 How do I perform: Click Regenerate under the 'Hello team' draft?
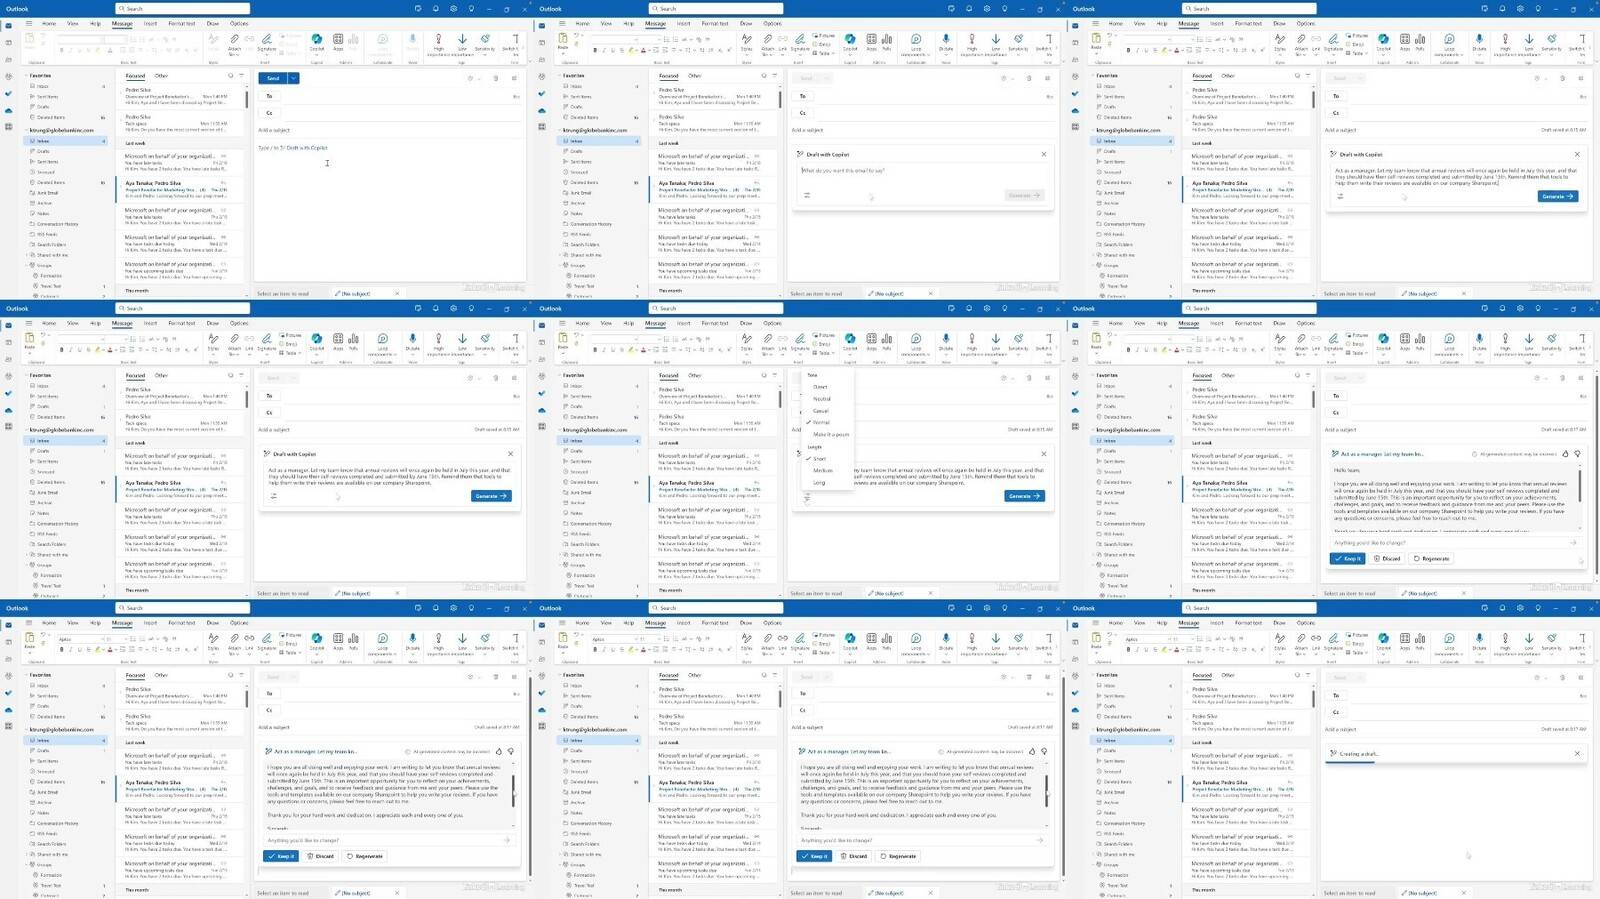point(1431,559)
